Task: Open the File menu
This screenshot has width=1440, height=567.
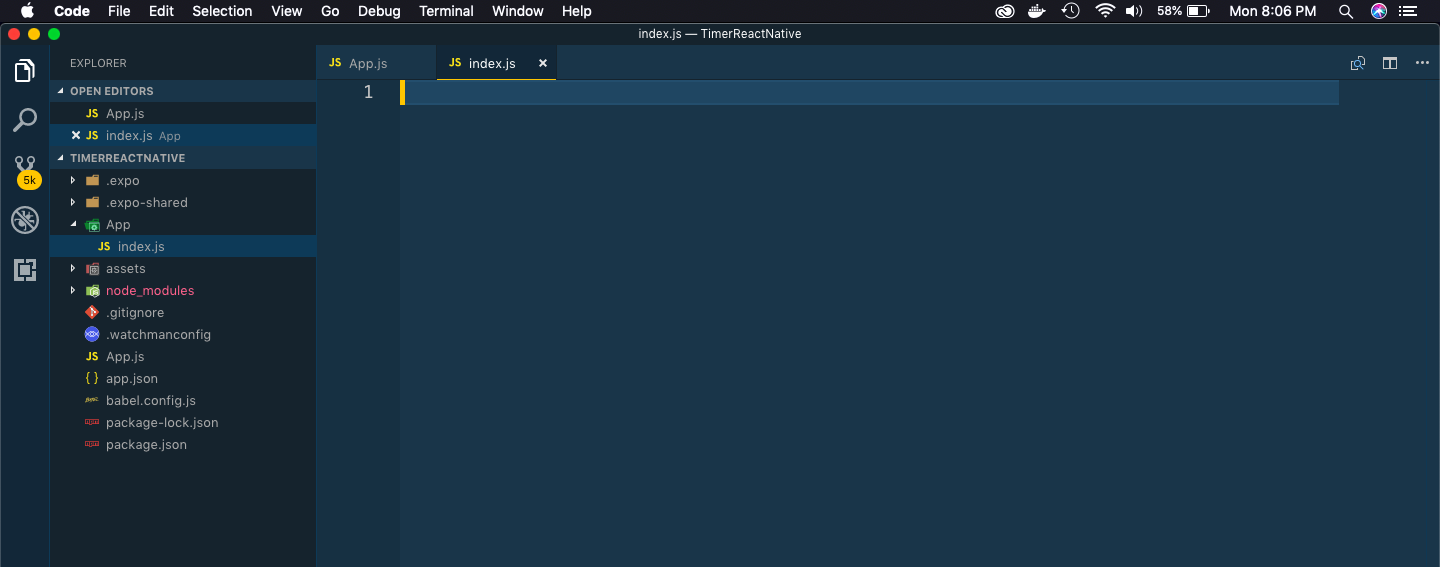Action: point(119,11)
